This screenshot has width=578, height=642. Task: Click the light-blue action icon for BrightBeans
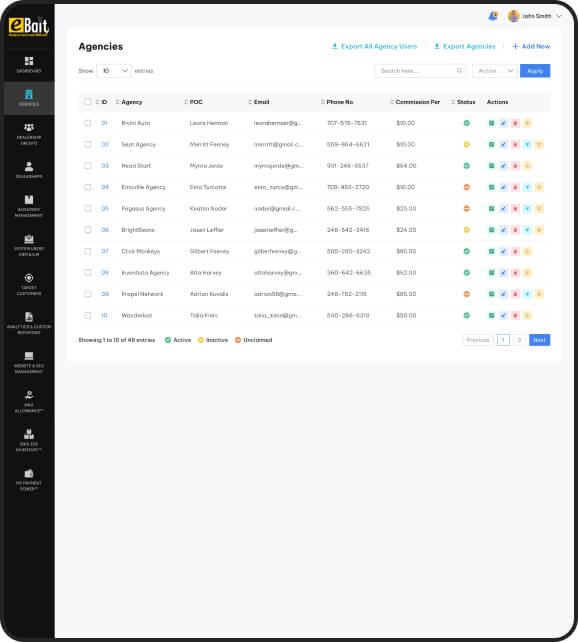coord(527,230)
